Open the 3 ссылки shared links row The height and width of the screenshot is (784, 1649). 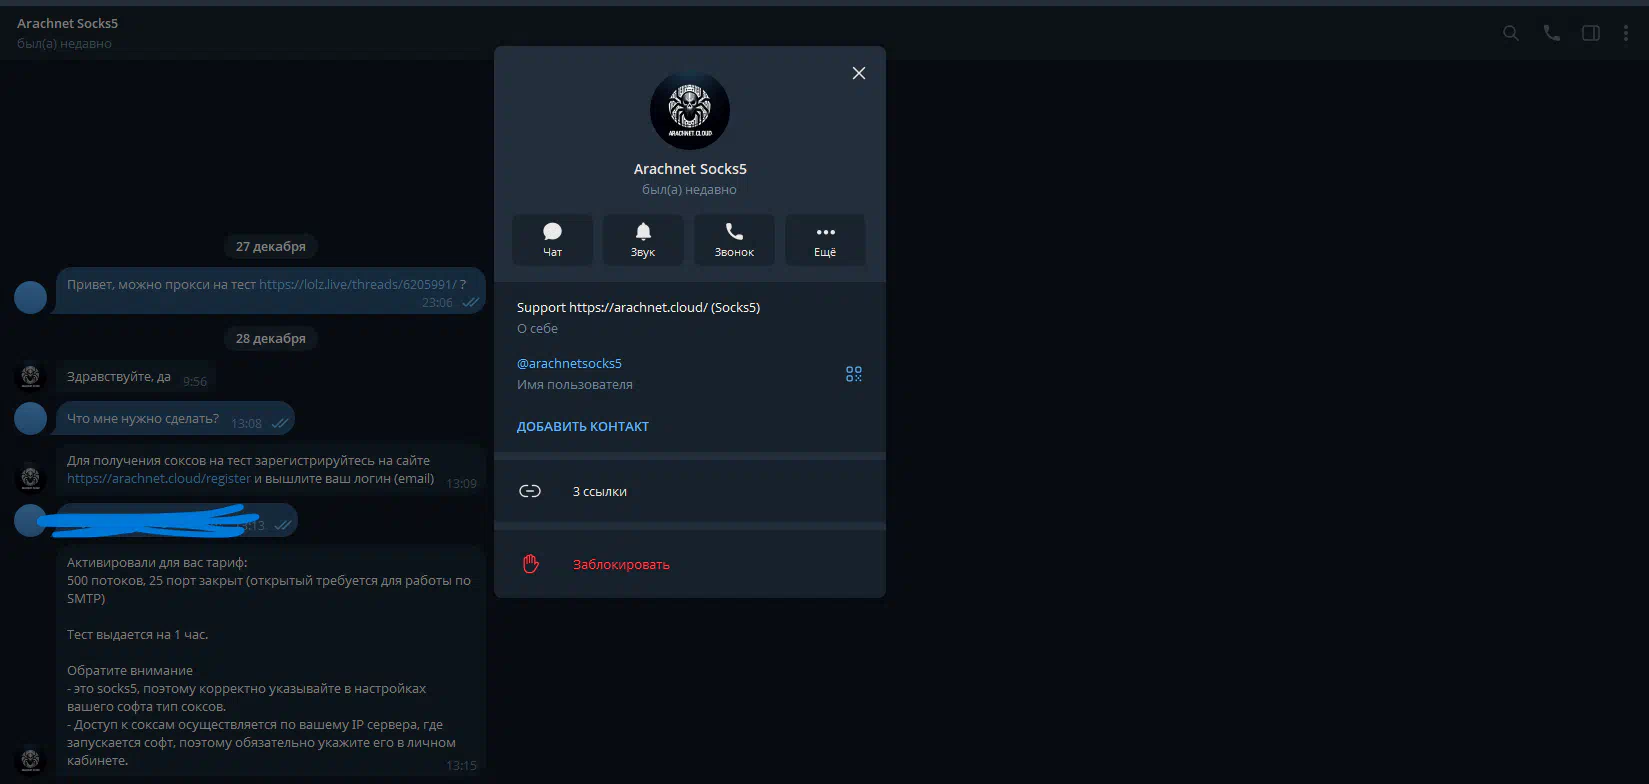pos(690,491)
